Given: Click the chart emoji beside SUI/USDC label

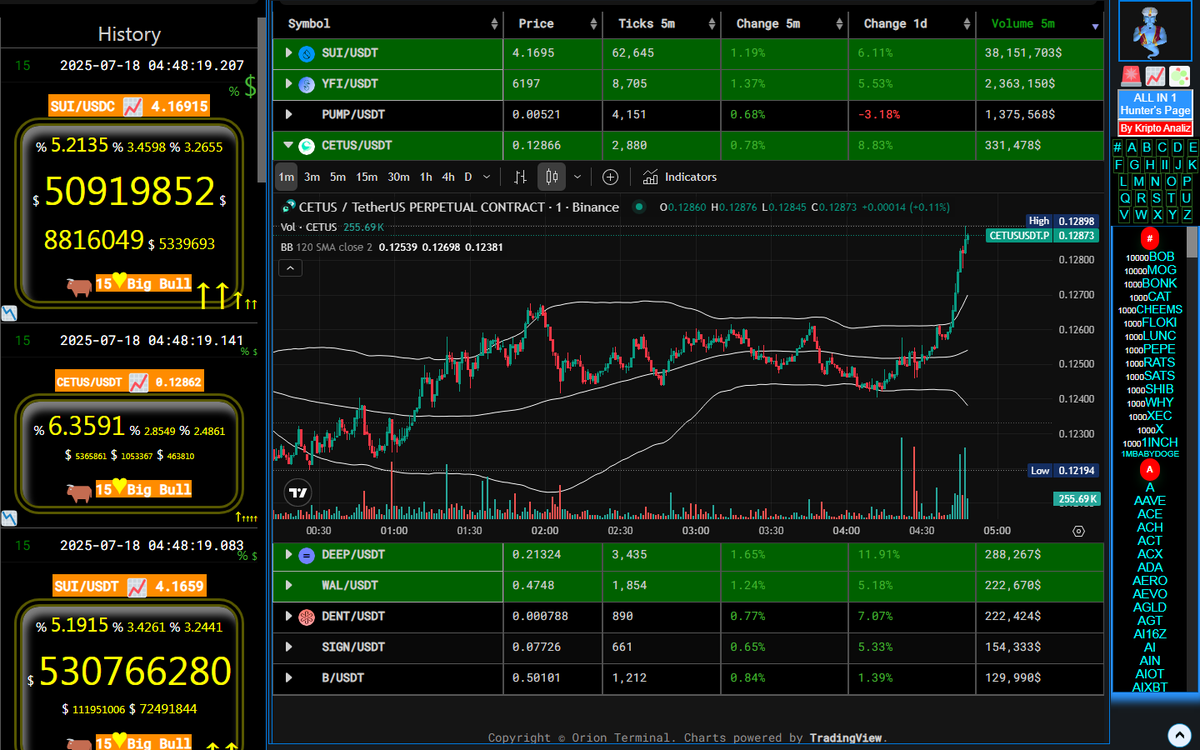Looking at the screenshot, I should [134, 106].
